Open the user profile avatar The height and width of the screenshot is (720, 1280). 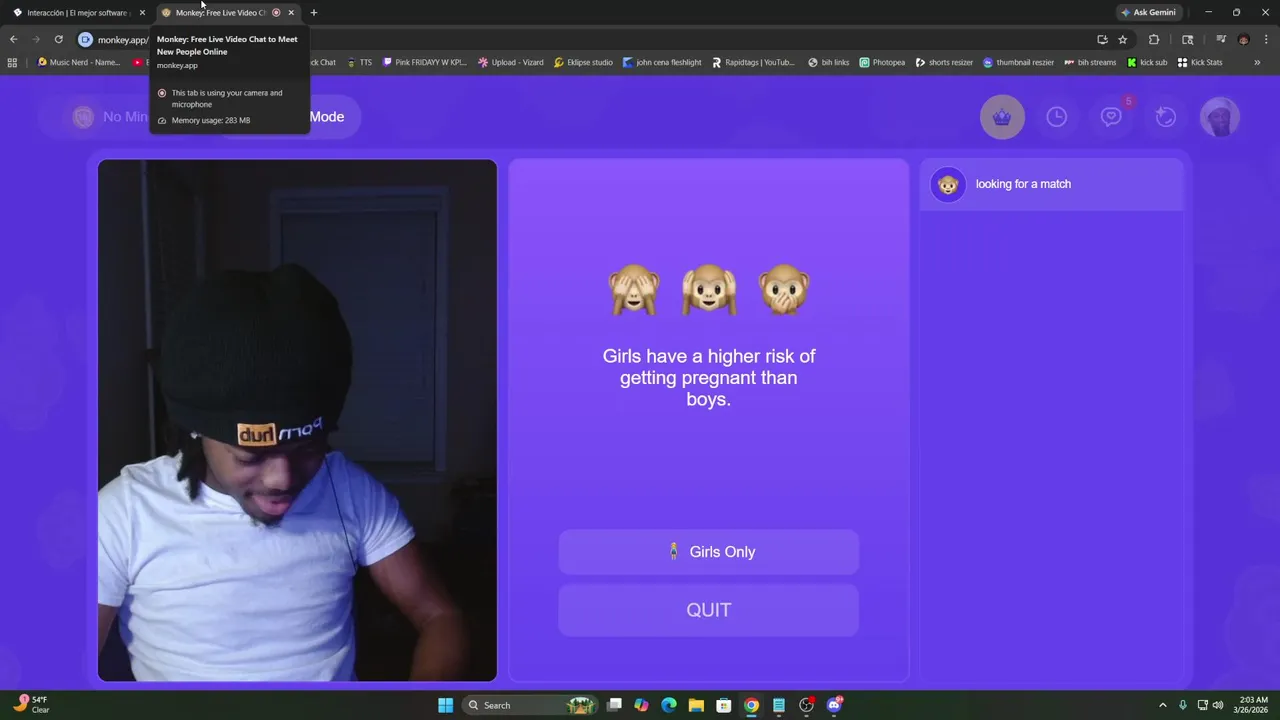tap(1219, 117)
